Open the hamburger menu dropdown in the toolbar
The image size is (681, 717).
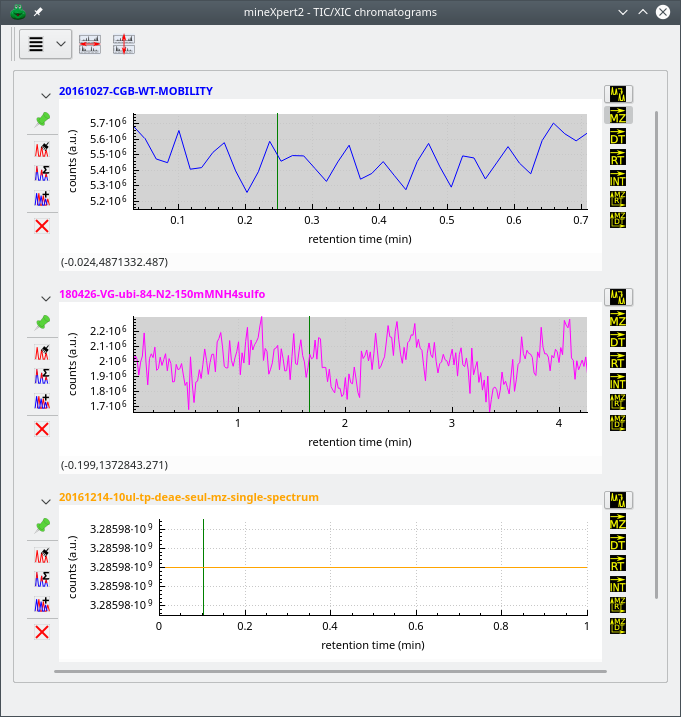(x=45, y=44)
